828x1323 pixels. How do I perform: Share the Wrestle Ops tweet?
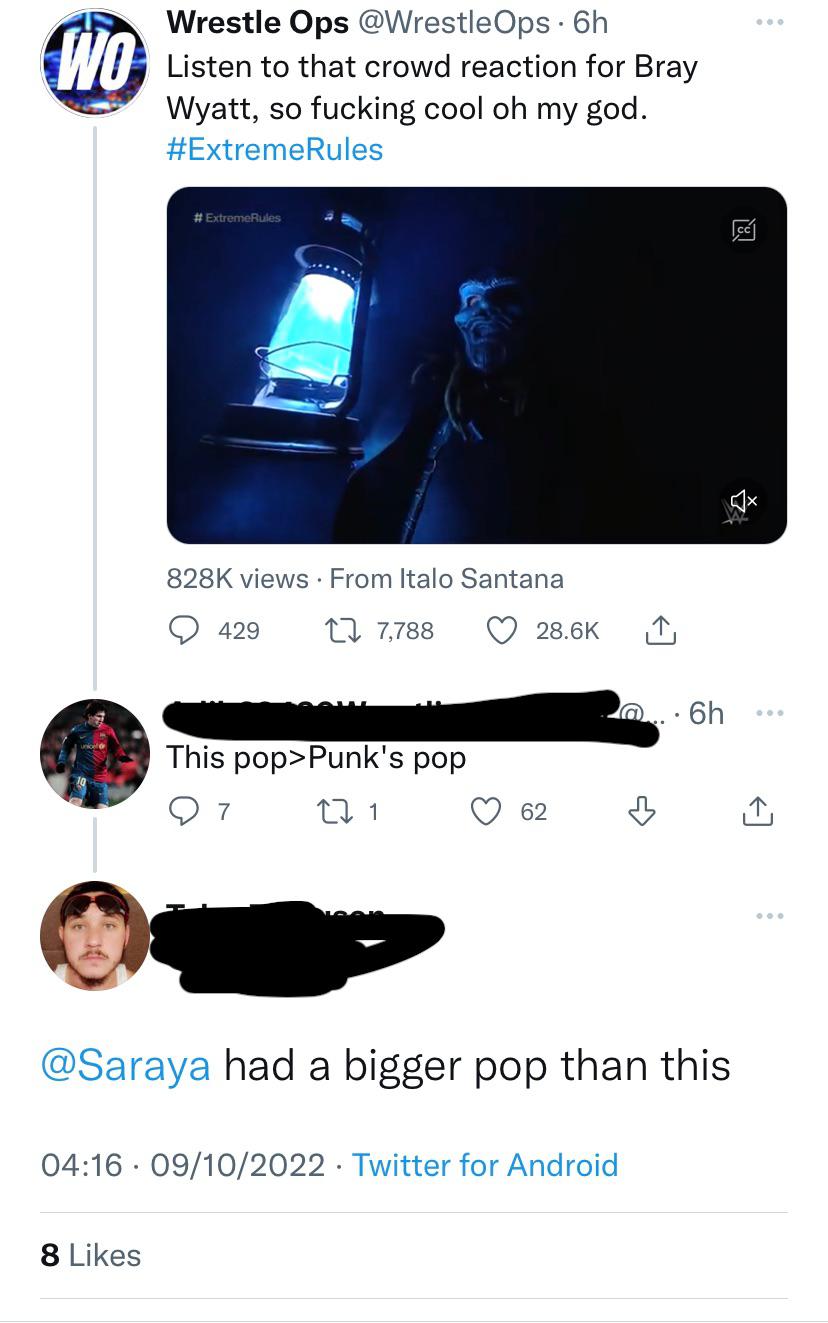pyautogui.click(x=660, y=630)
